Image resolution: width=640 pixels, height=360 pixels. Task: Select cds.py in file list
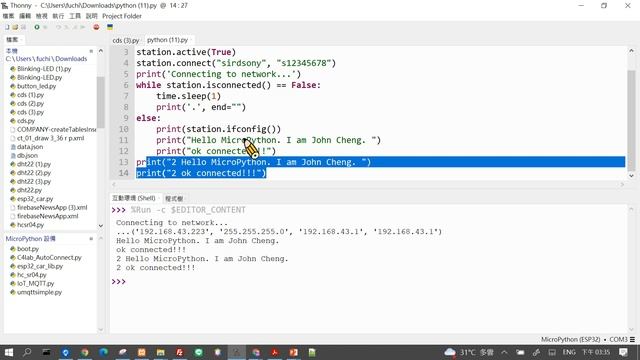tap(26, 121)
